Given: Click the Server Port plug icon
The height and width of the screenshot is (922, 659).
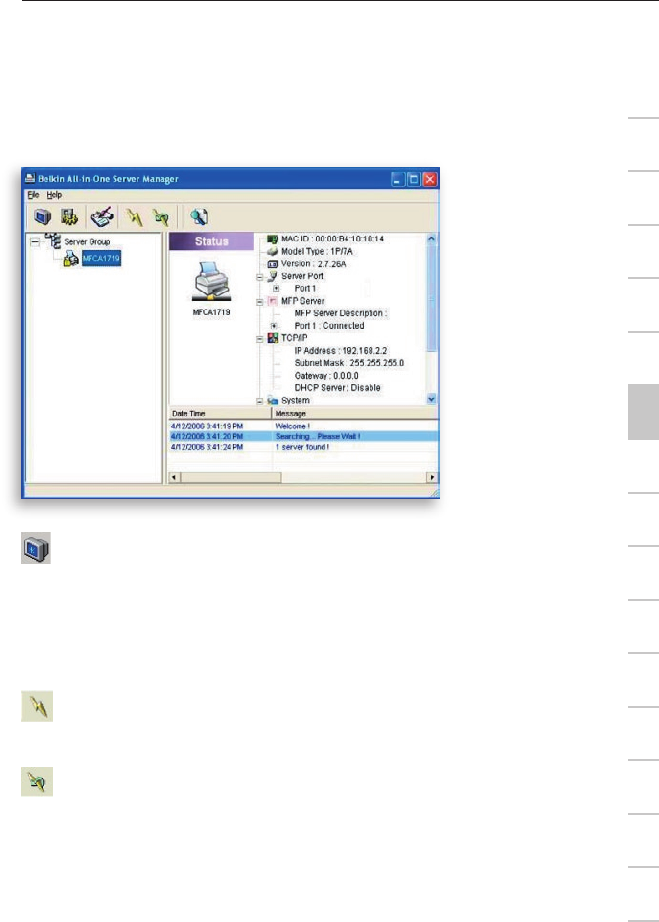Looking at the screenshot, I should [272, 276].
